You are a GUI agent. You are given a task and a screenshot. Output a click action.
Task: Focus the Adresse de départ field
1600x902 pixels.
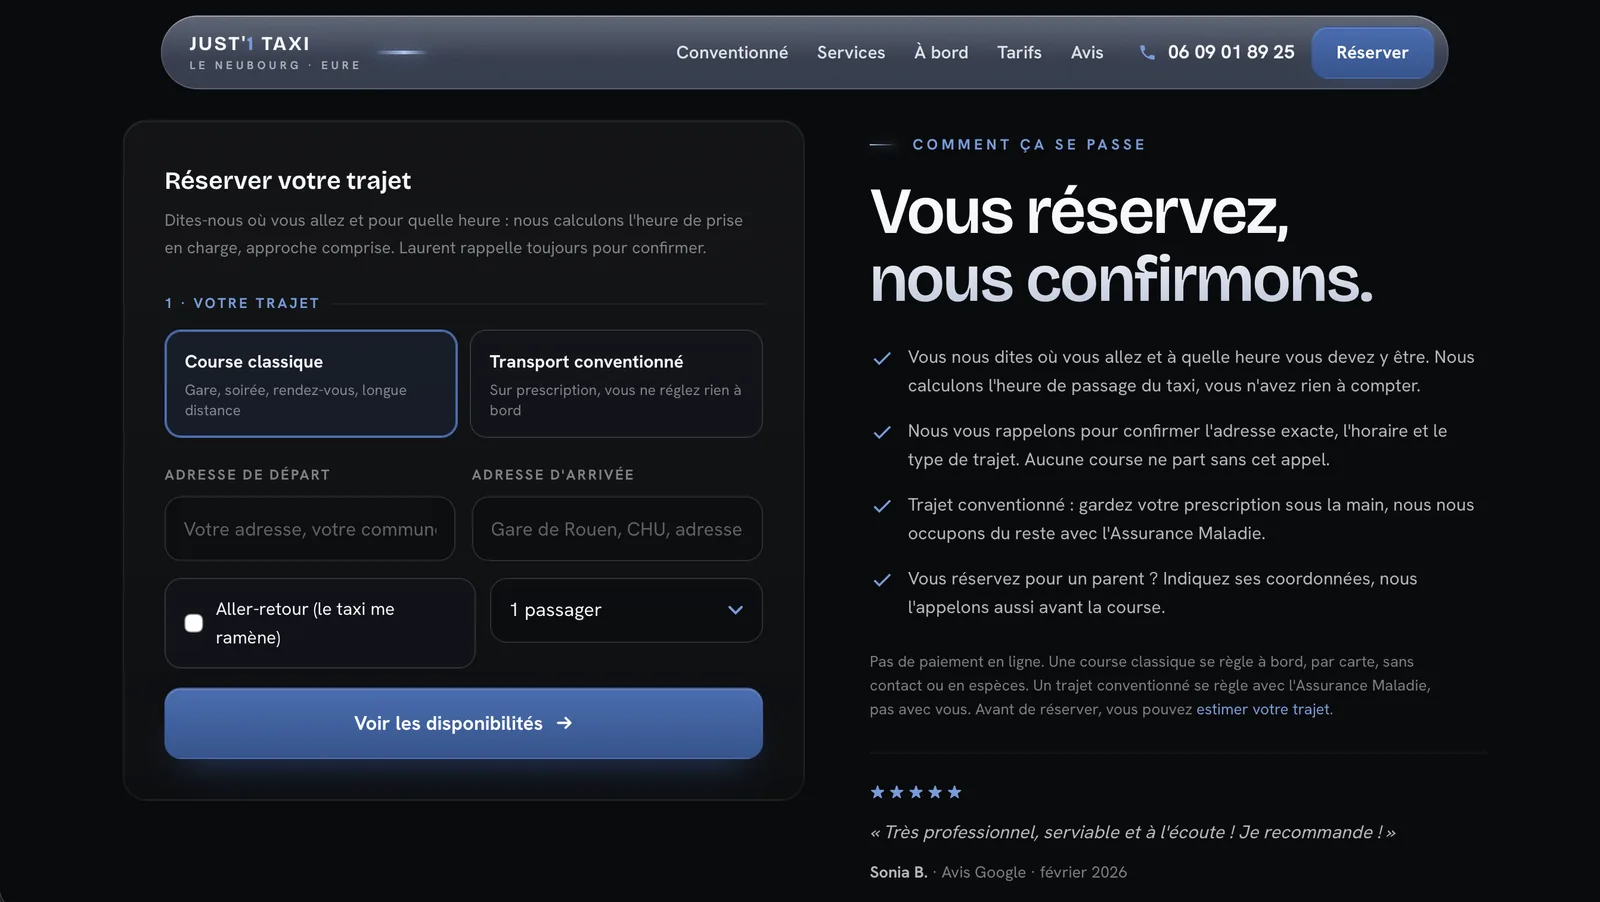[x=310, y=529]
